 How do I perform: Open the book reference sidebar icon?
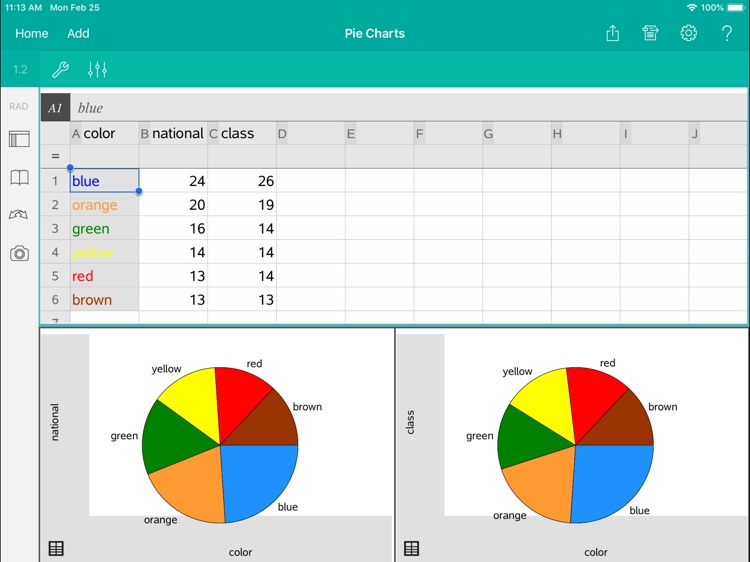[x=19, y=177]
